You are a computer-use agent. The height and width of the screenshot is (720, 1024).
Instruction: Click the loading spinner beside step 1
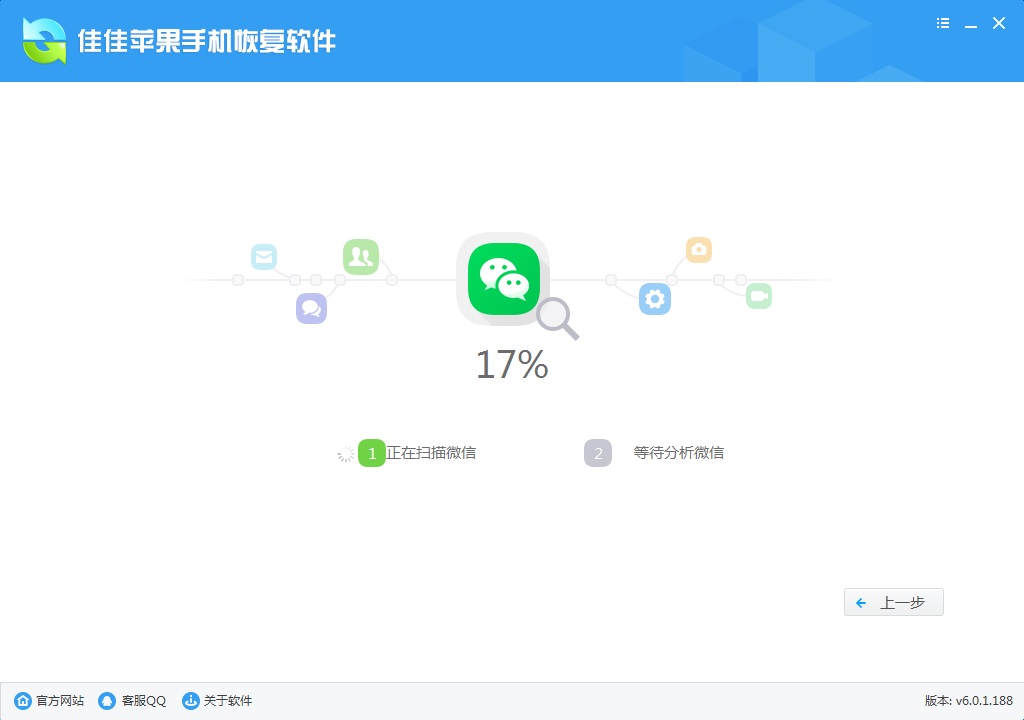coord(345,454)
